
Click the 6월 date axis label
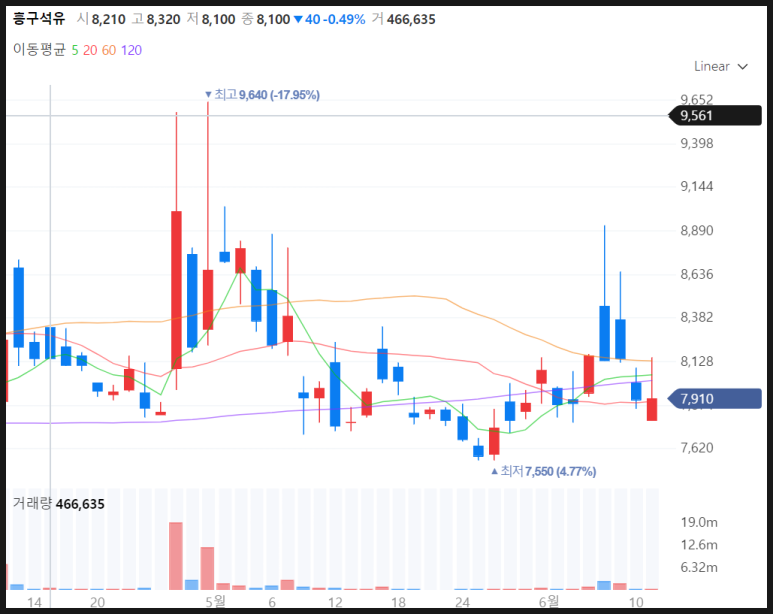[x=549, y=602]
